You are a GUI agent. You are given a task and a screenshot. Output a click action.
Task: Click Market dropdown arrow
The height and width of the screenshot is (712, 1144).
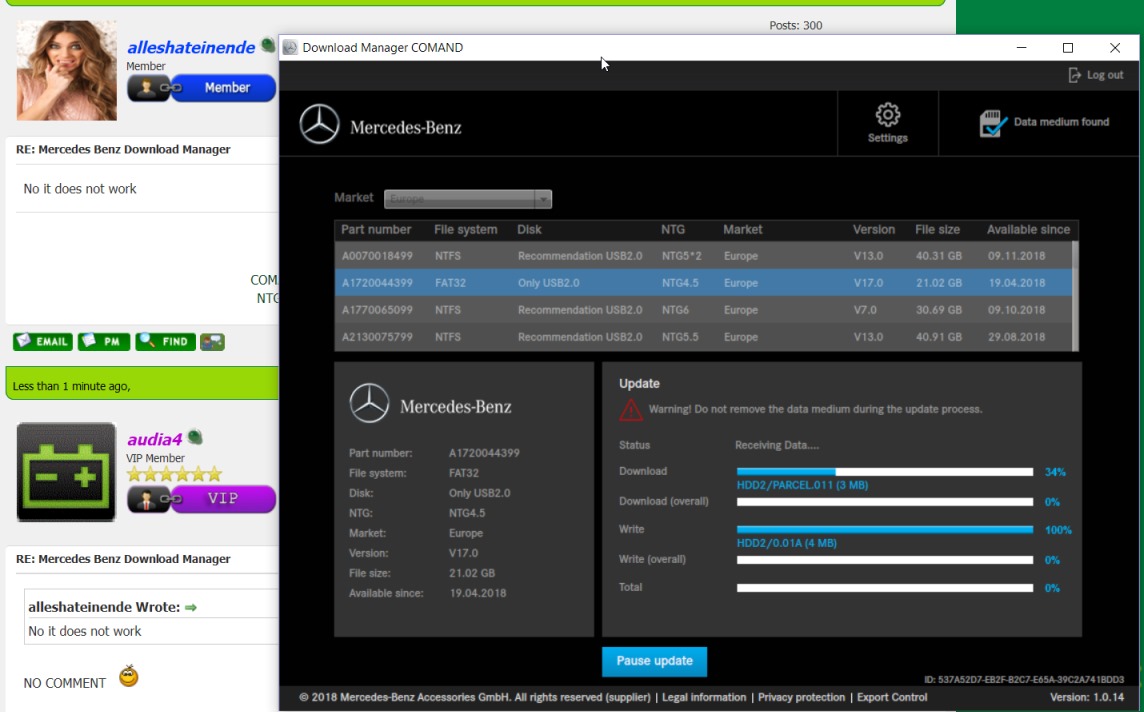543,198
